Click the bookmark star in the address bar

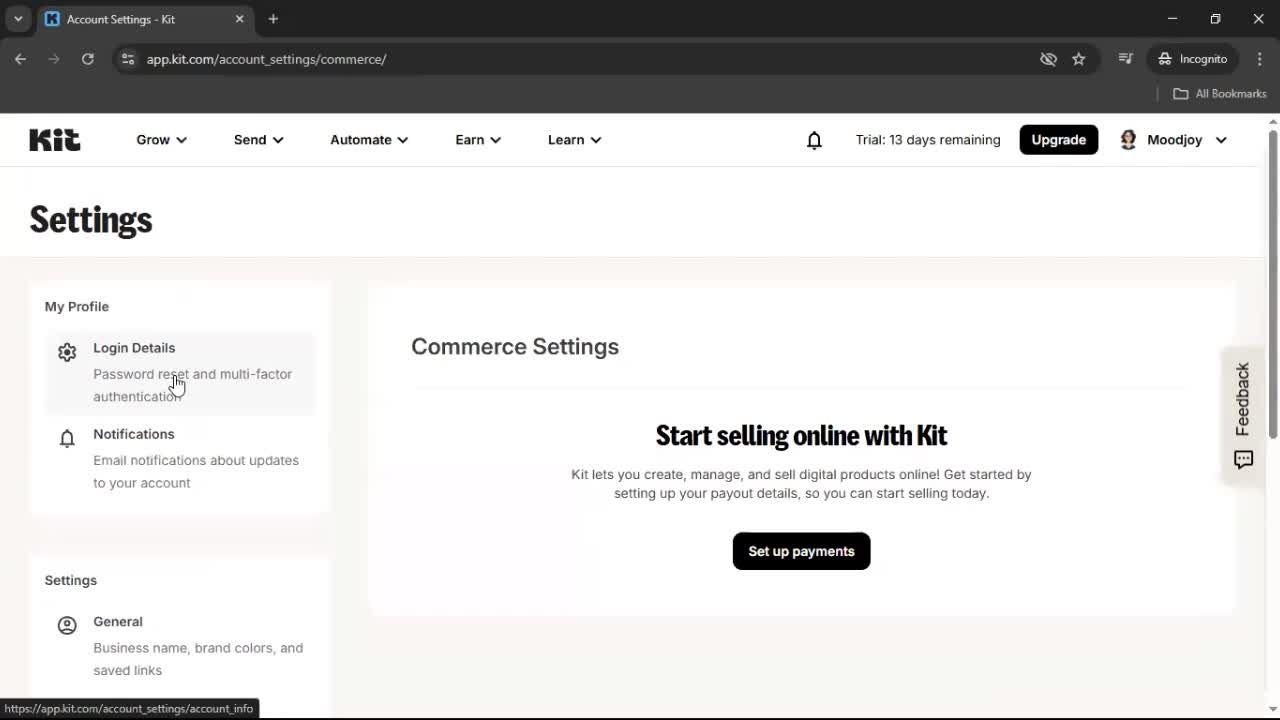(x=1079, y=59)
